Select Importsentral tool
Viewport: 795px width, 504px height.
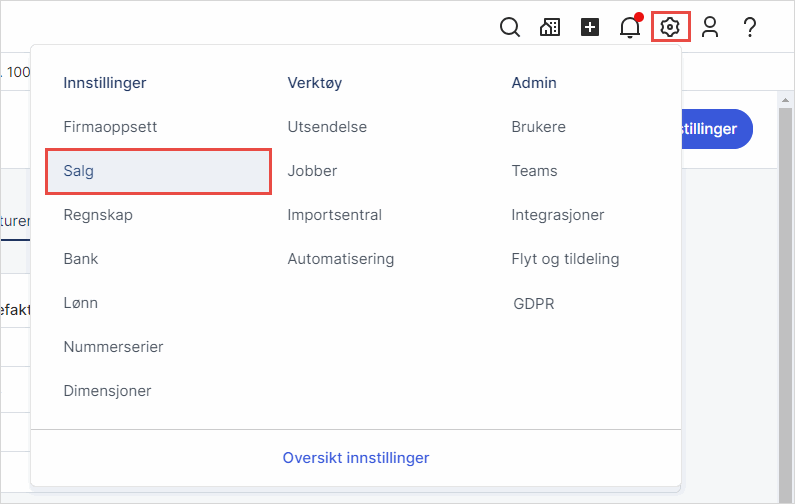point(334,215)
